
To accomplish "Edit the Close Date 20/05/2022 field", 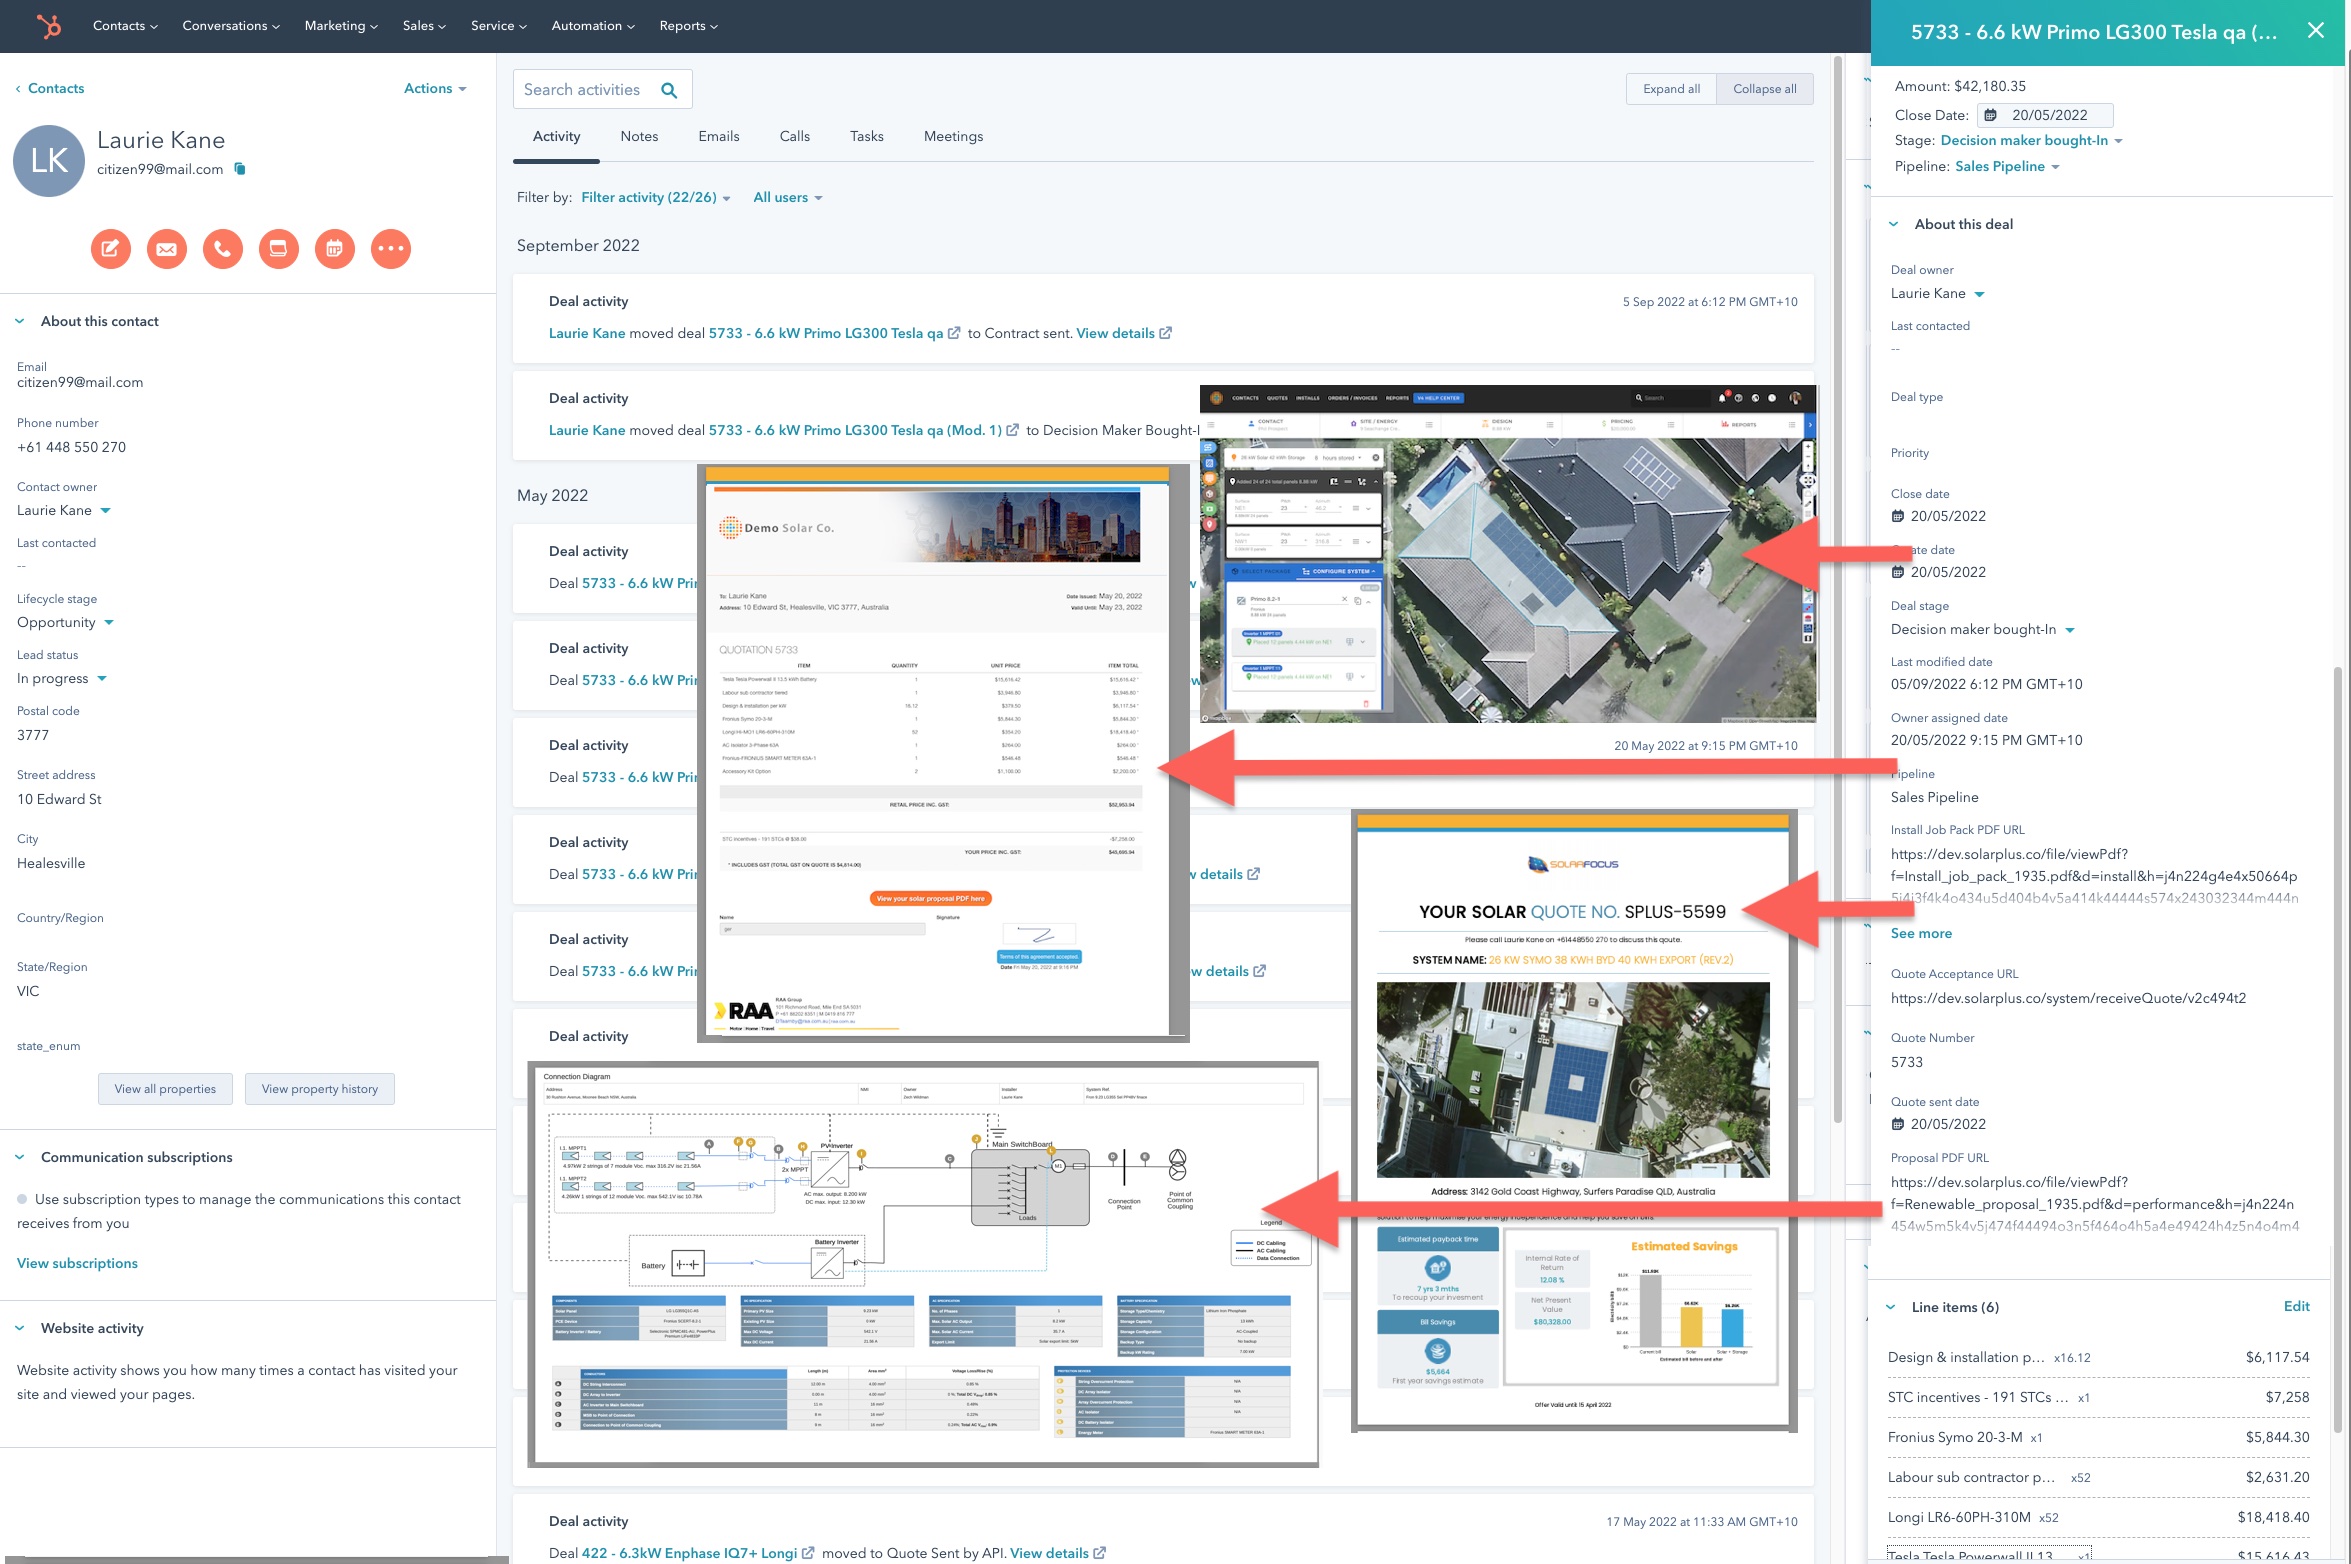I will pyautogui.click(x=2048, y=115).
